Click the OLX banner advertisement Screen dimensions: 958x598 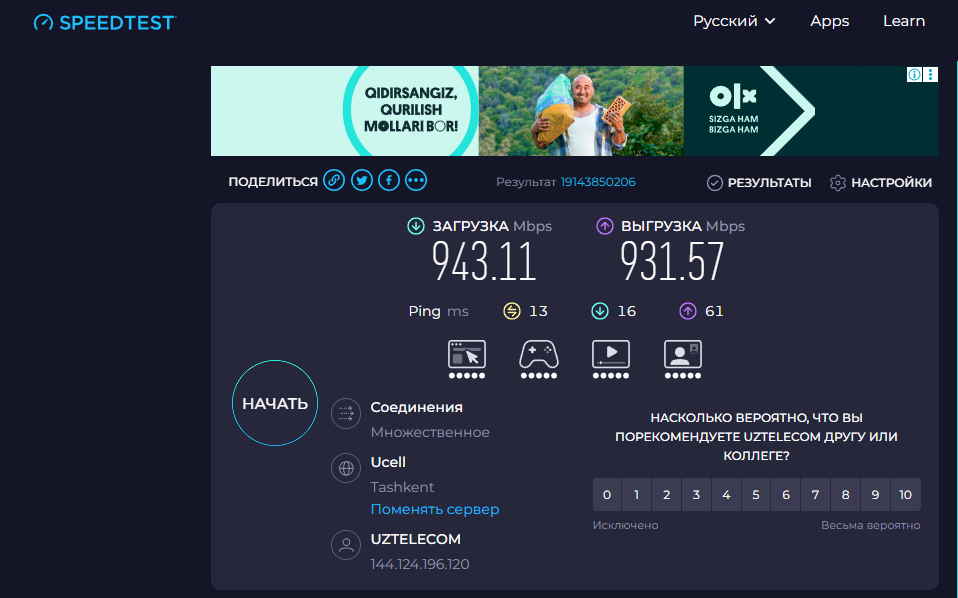click(x=574, y=111)
